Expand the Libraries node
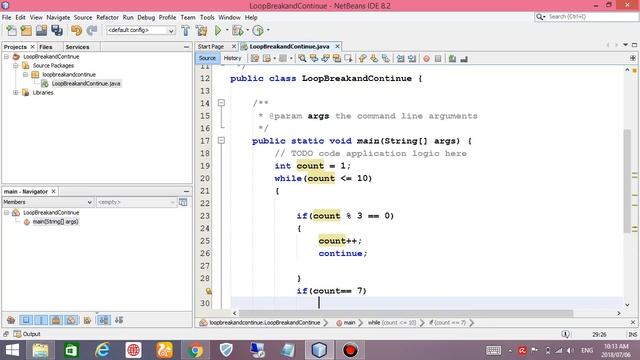Screen dimensions: 640x360 (16, 93)
